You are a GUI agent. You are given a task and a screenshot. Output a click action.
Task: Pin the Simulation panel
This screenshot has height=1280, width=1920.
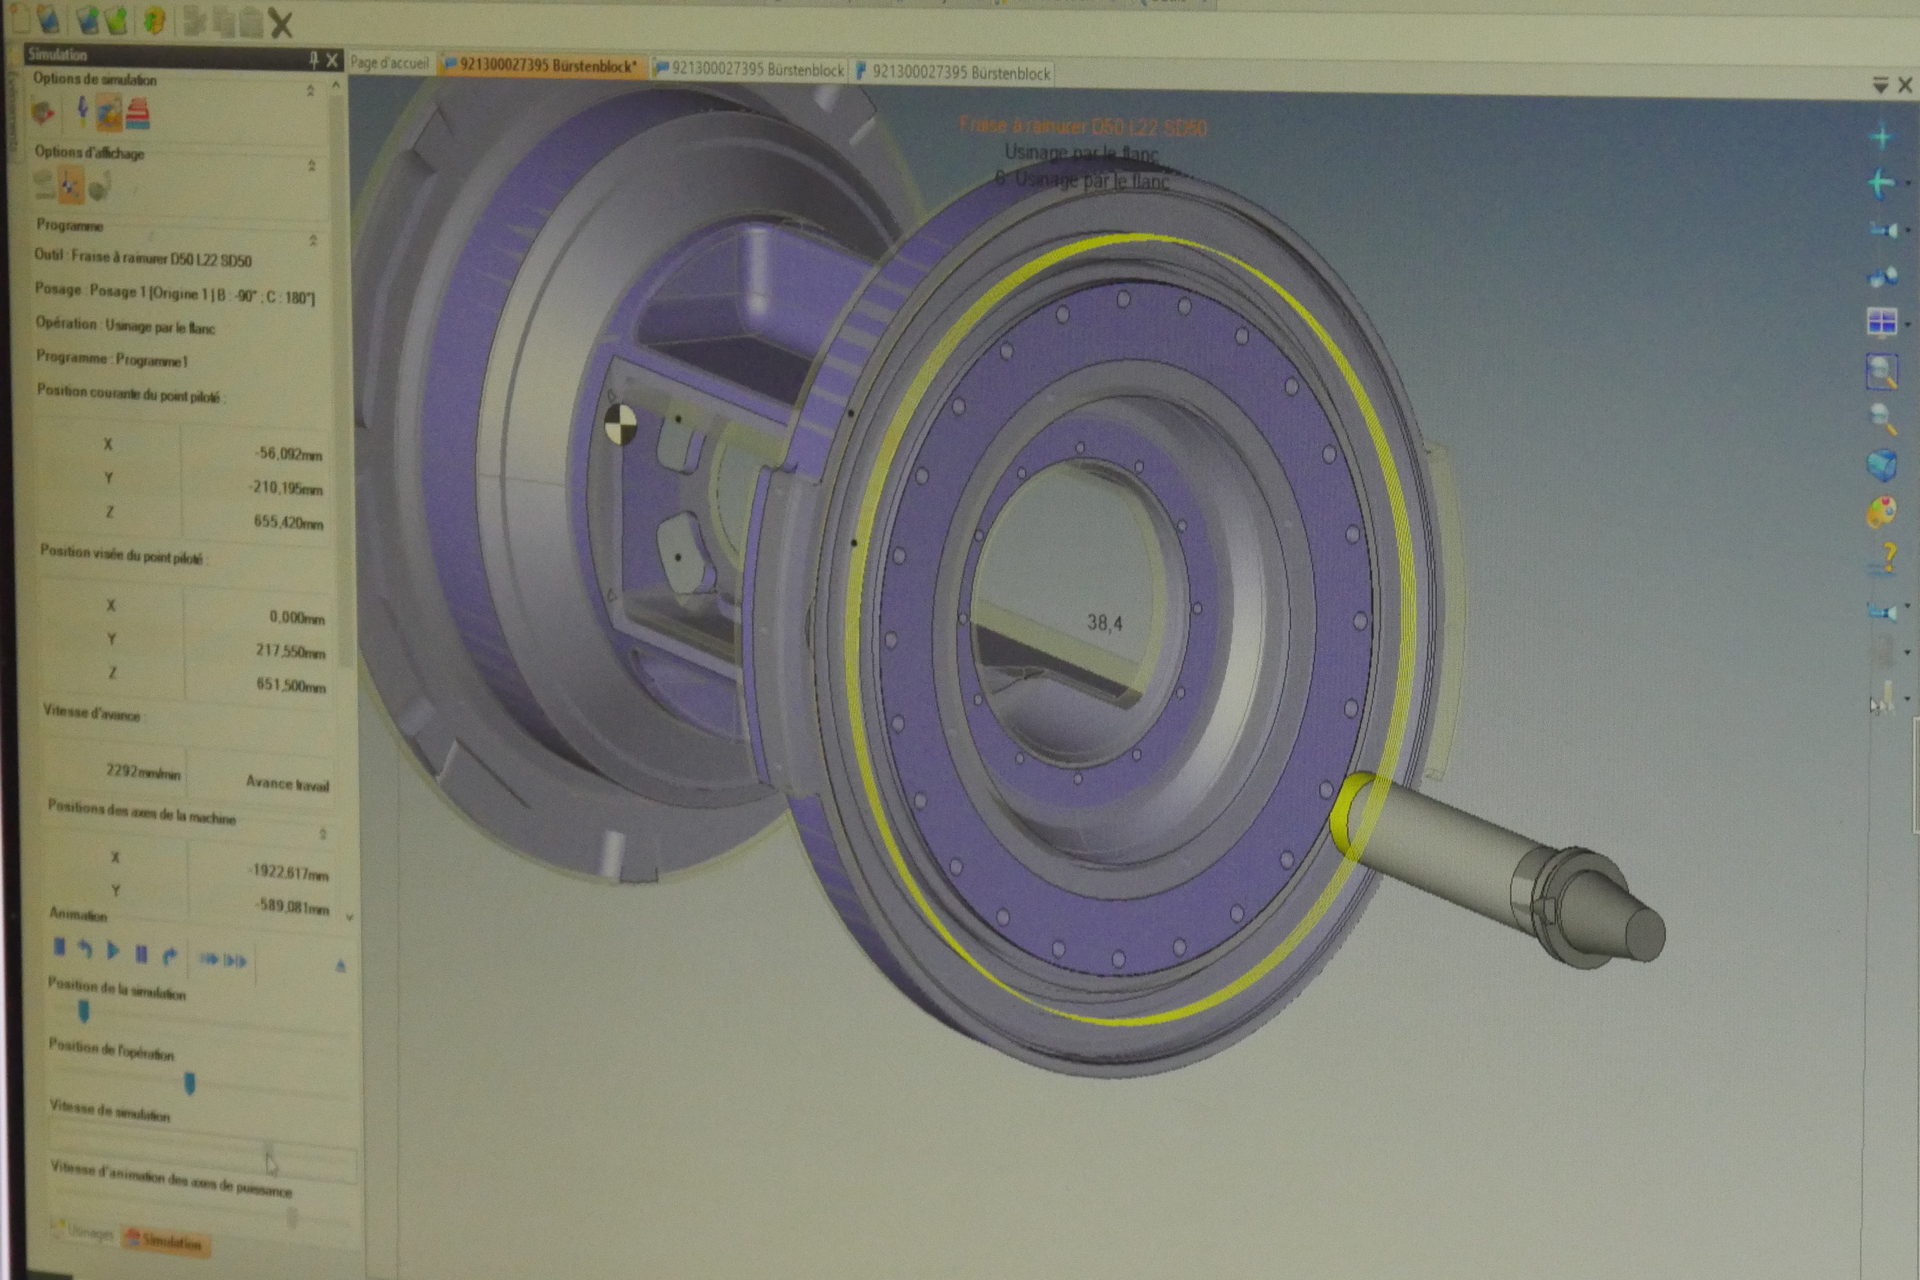click(x=313, y=60)
